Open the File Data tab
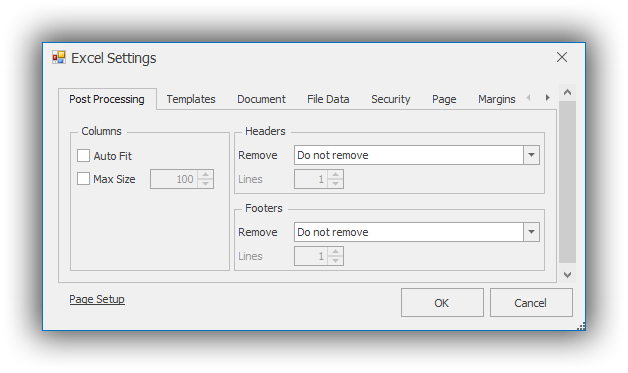This screenshot has width=628, height=373. tap(328, 99)
